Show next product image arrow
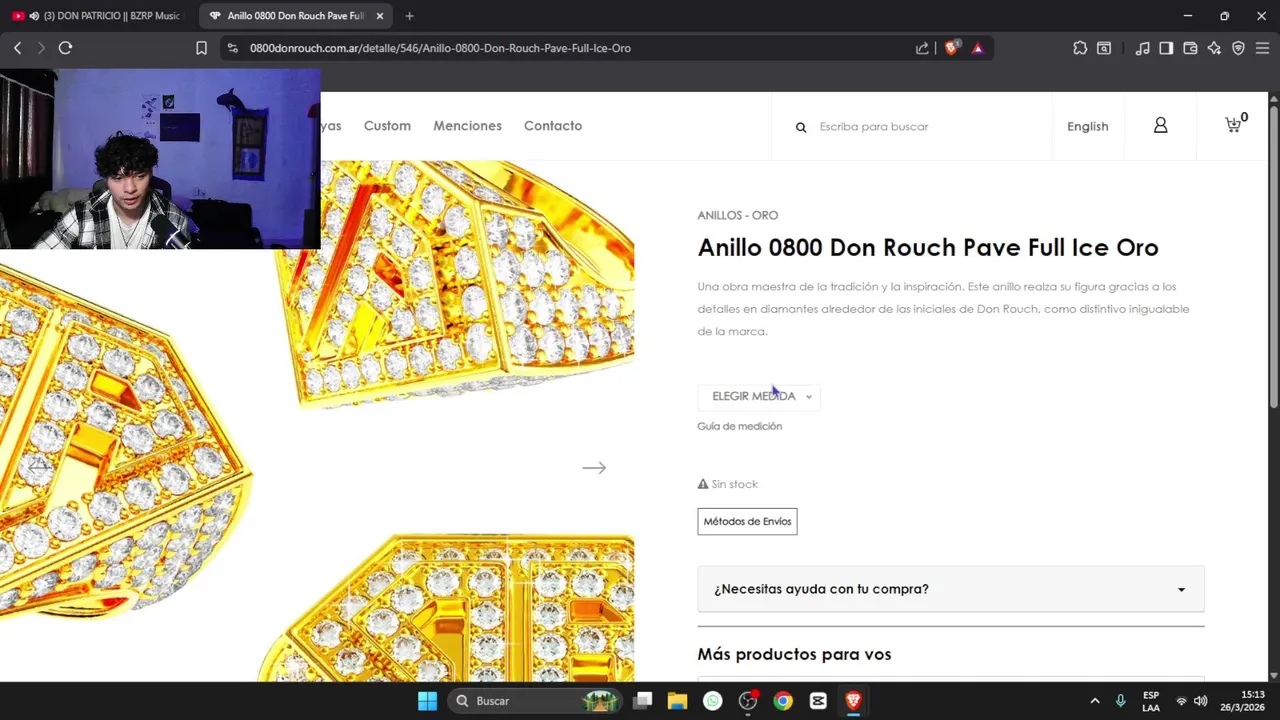 tap(594, 467)
